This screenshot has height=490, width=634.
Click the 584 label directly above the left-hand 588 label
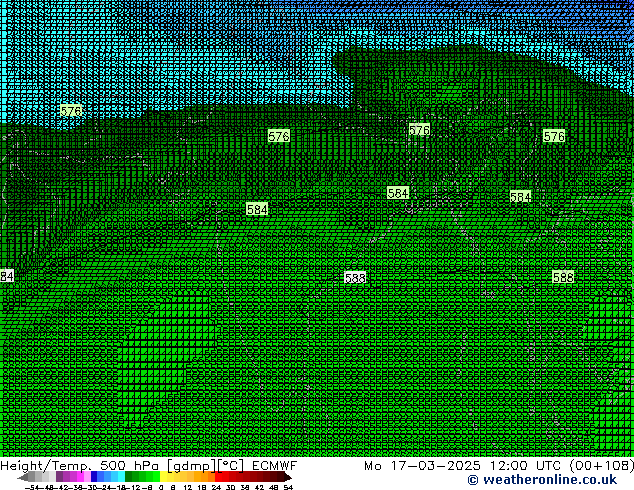point(398,193)
